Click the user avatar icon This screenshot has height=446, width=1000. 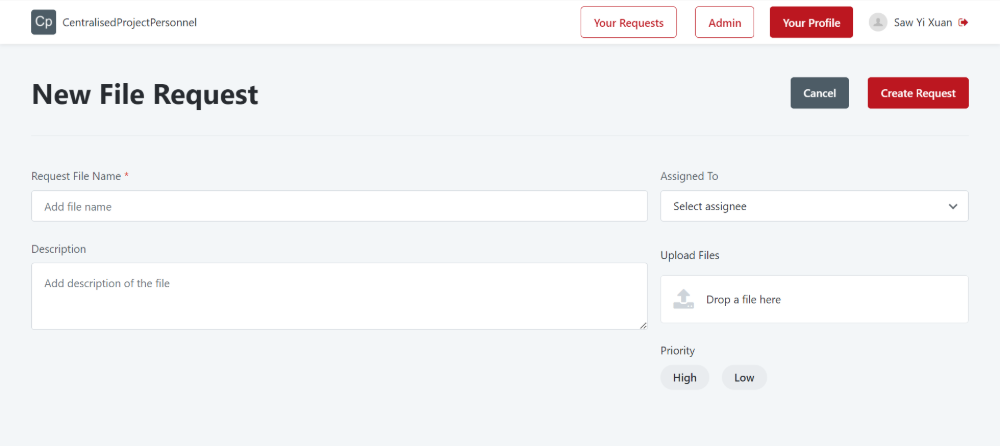coord(878,22)
